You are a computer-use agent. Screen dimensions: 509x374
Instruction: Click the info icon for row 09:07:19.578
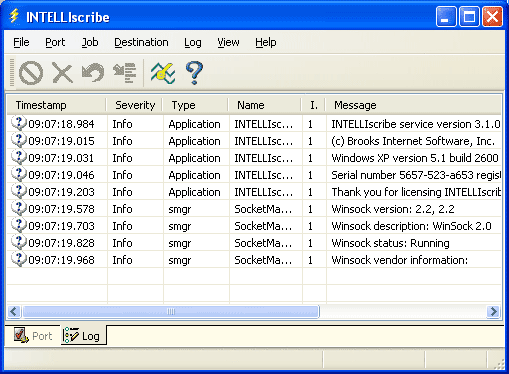point(19,208)
